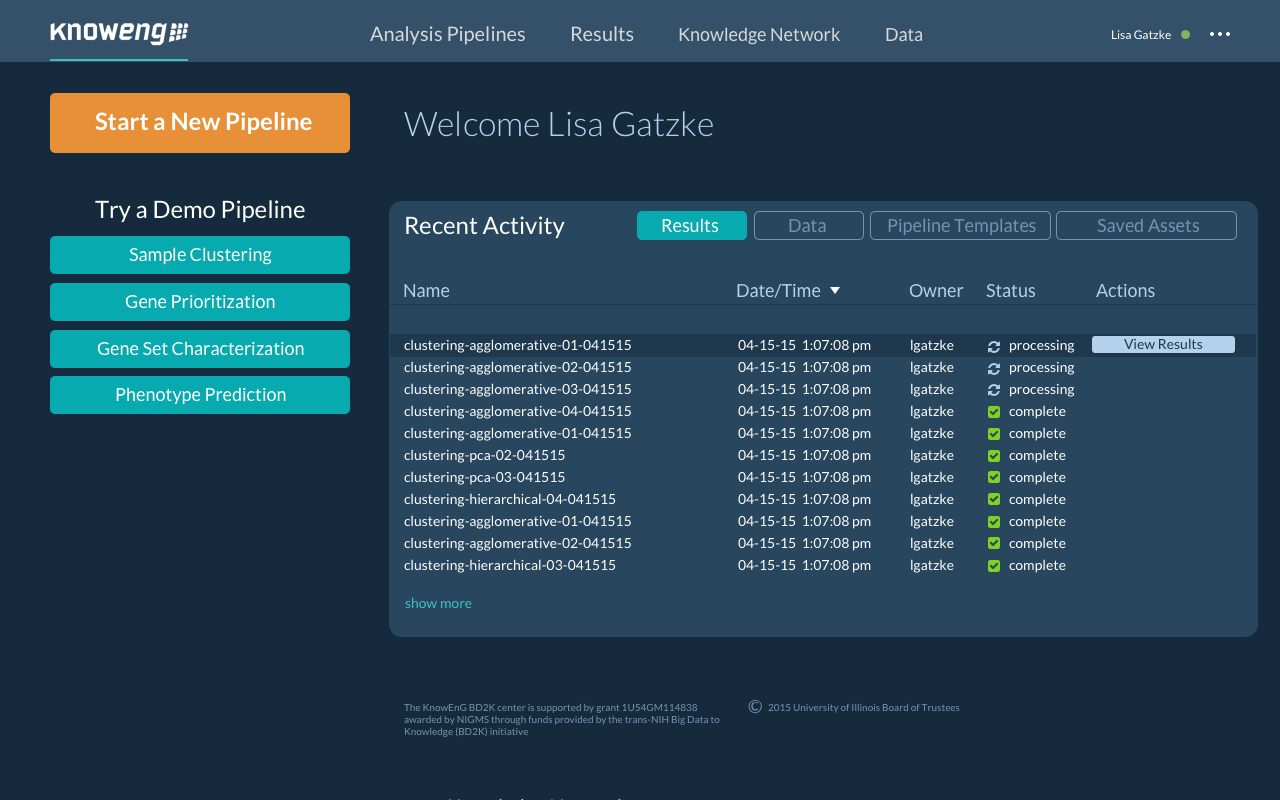
Task: Switch to the Pipeline Templates tab
Action: [960, 226]
